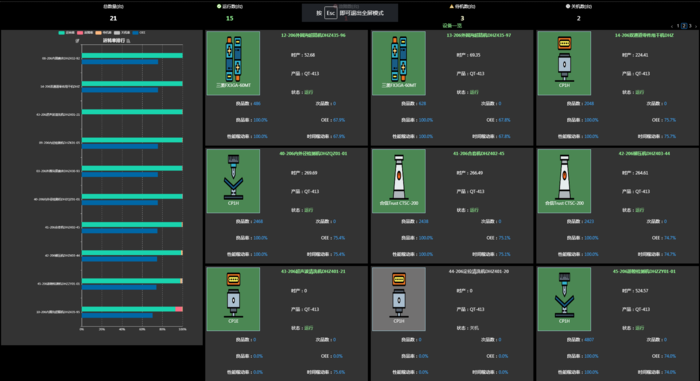
Task: Click the top teal bar in ranking chart
Action: click(132, 55)
